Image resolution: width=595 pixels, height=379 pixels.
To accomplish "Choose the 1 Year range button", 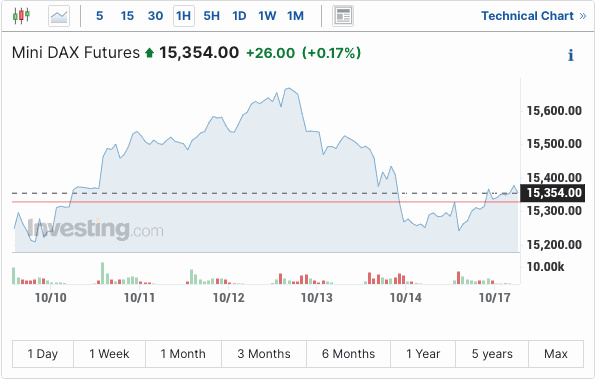I will (x=423, y=354).
